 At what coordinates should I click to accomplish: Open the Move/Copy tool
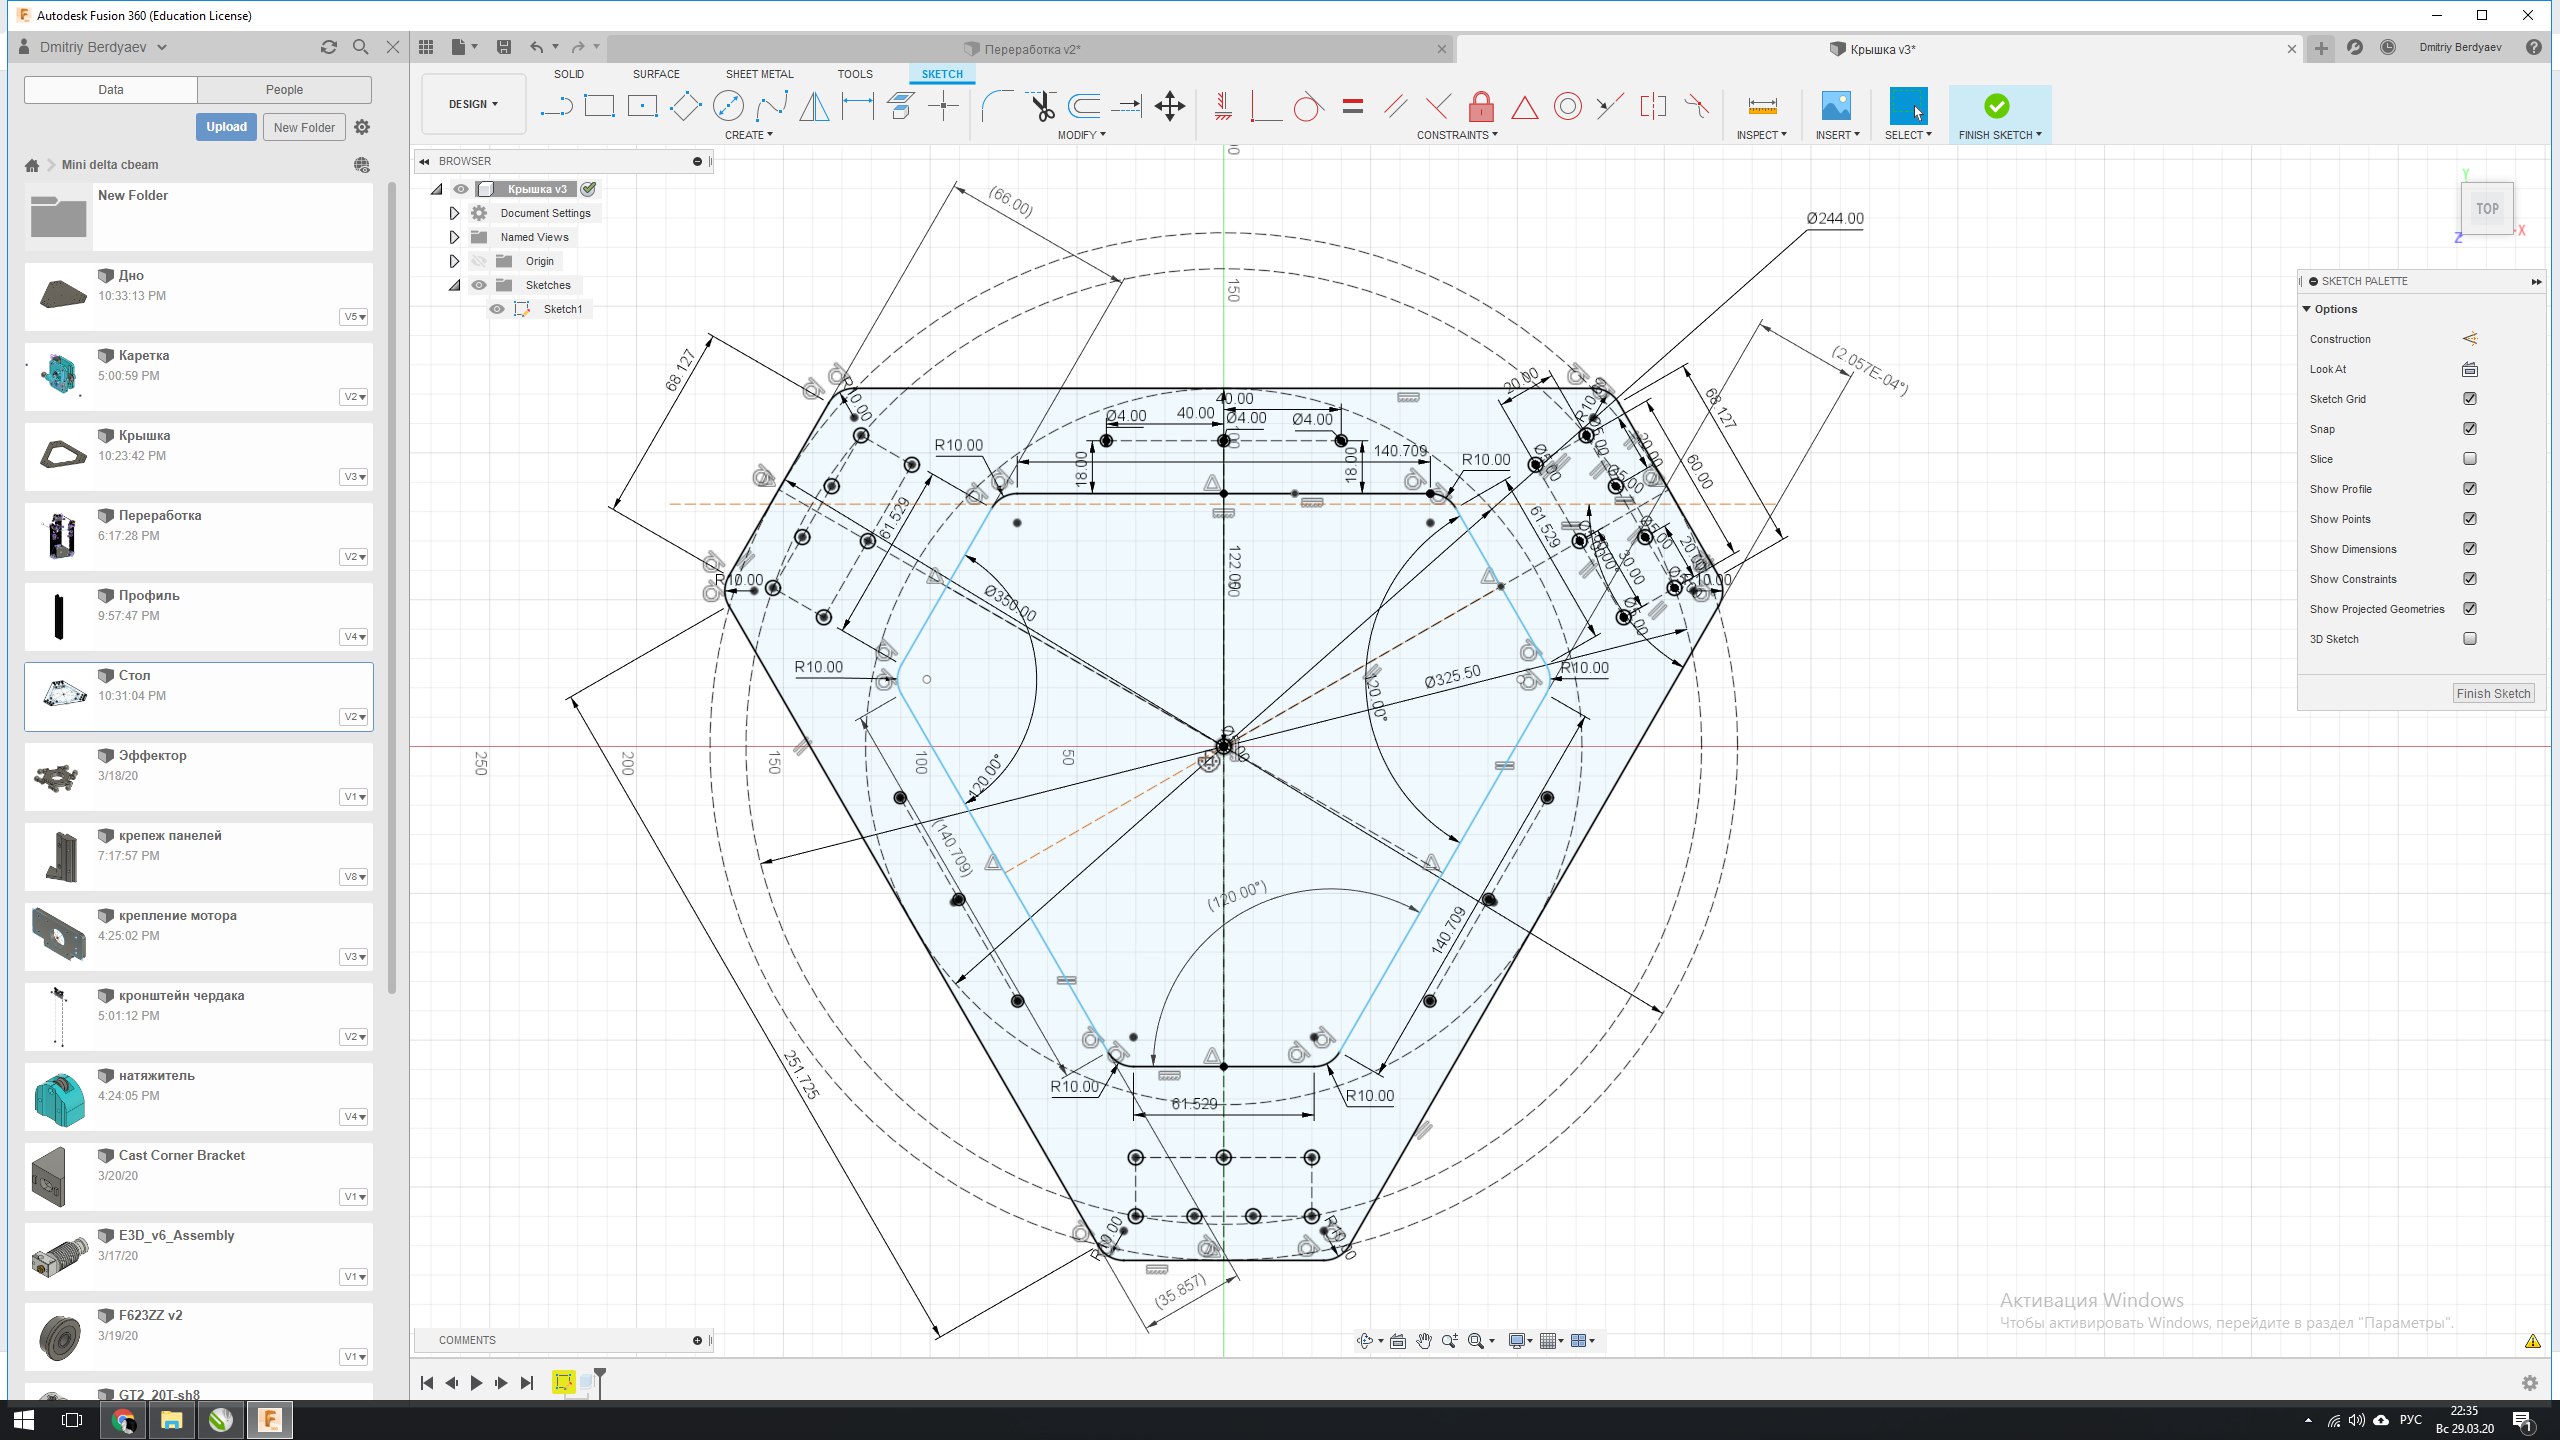point(1169,106)
